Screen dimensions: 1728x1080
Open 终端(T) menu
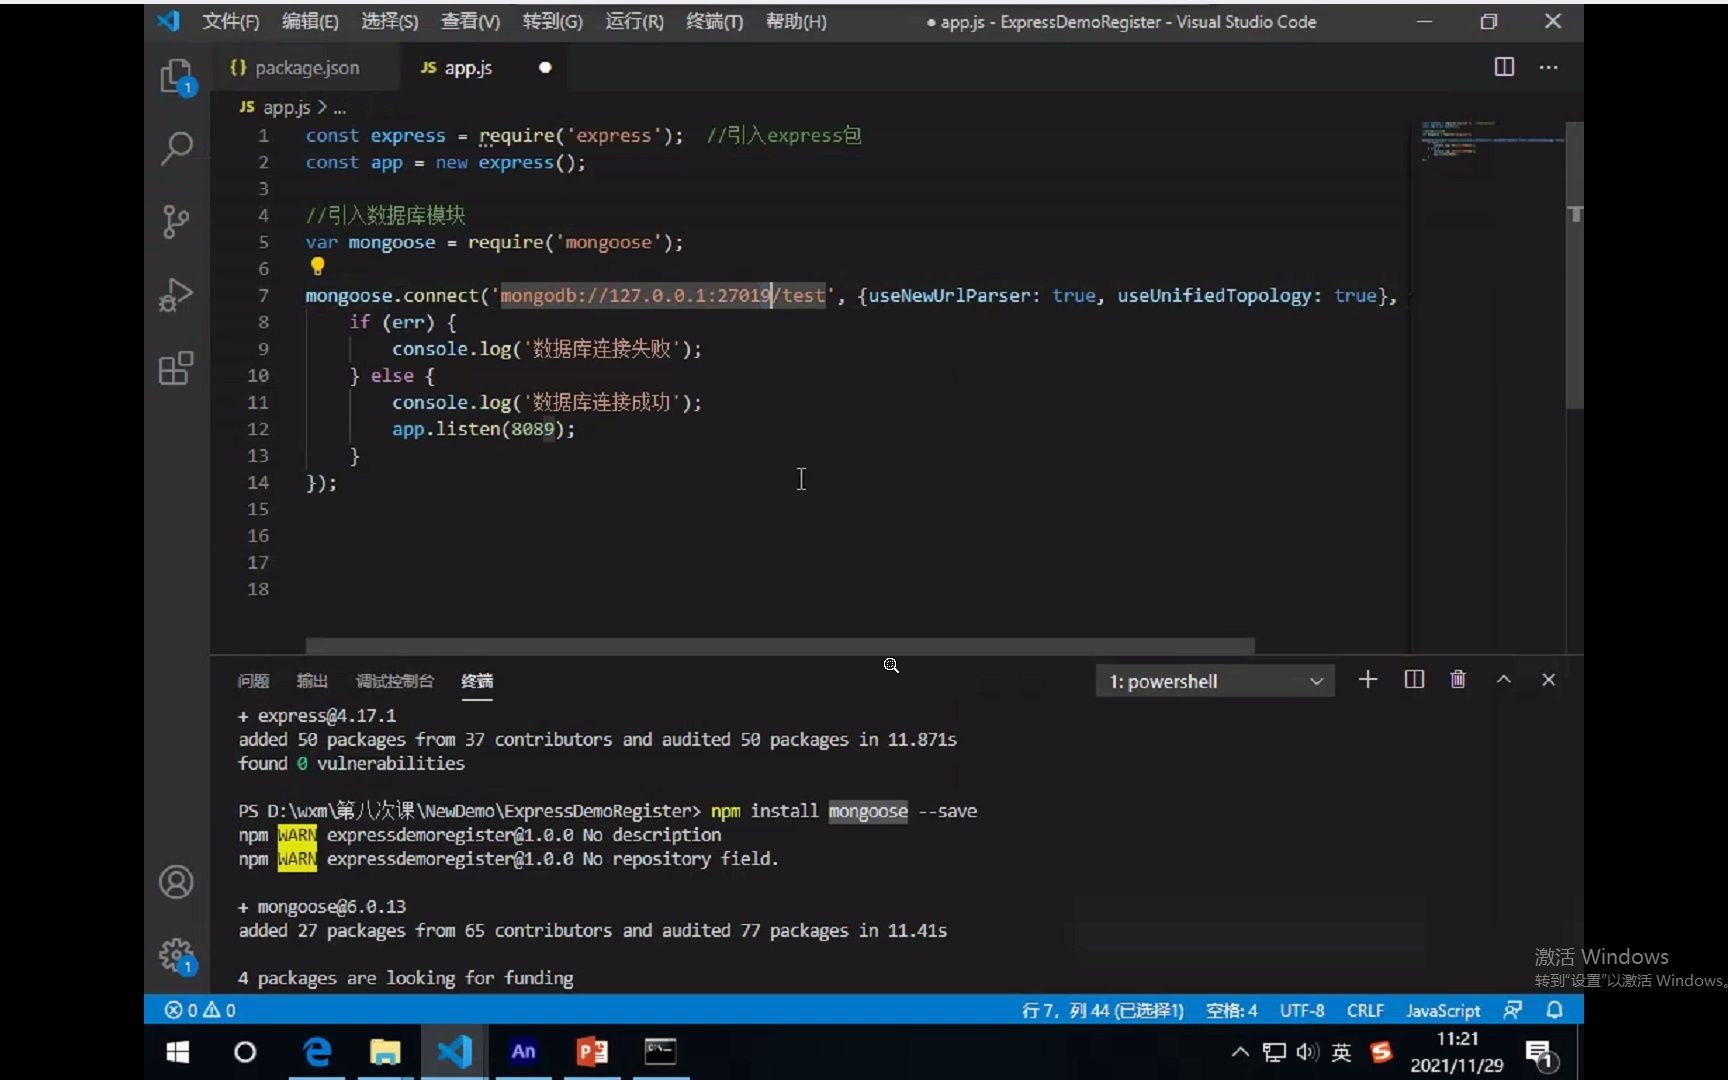point(714,21)
